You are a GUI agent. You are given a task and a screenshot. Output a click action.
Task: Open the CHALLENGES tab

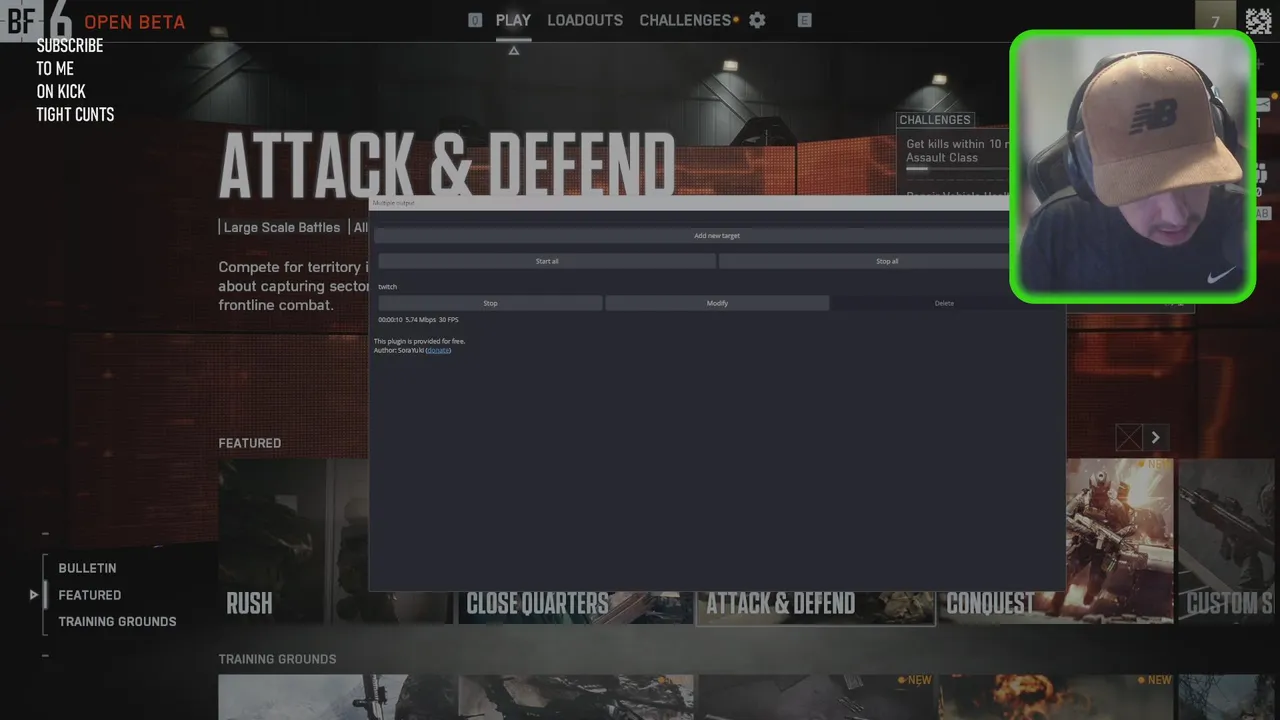(x=685, y=20)
